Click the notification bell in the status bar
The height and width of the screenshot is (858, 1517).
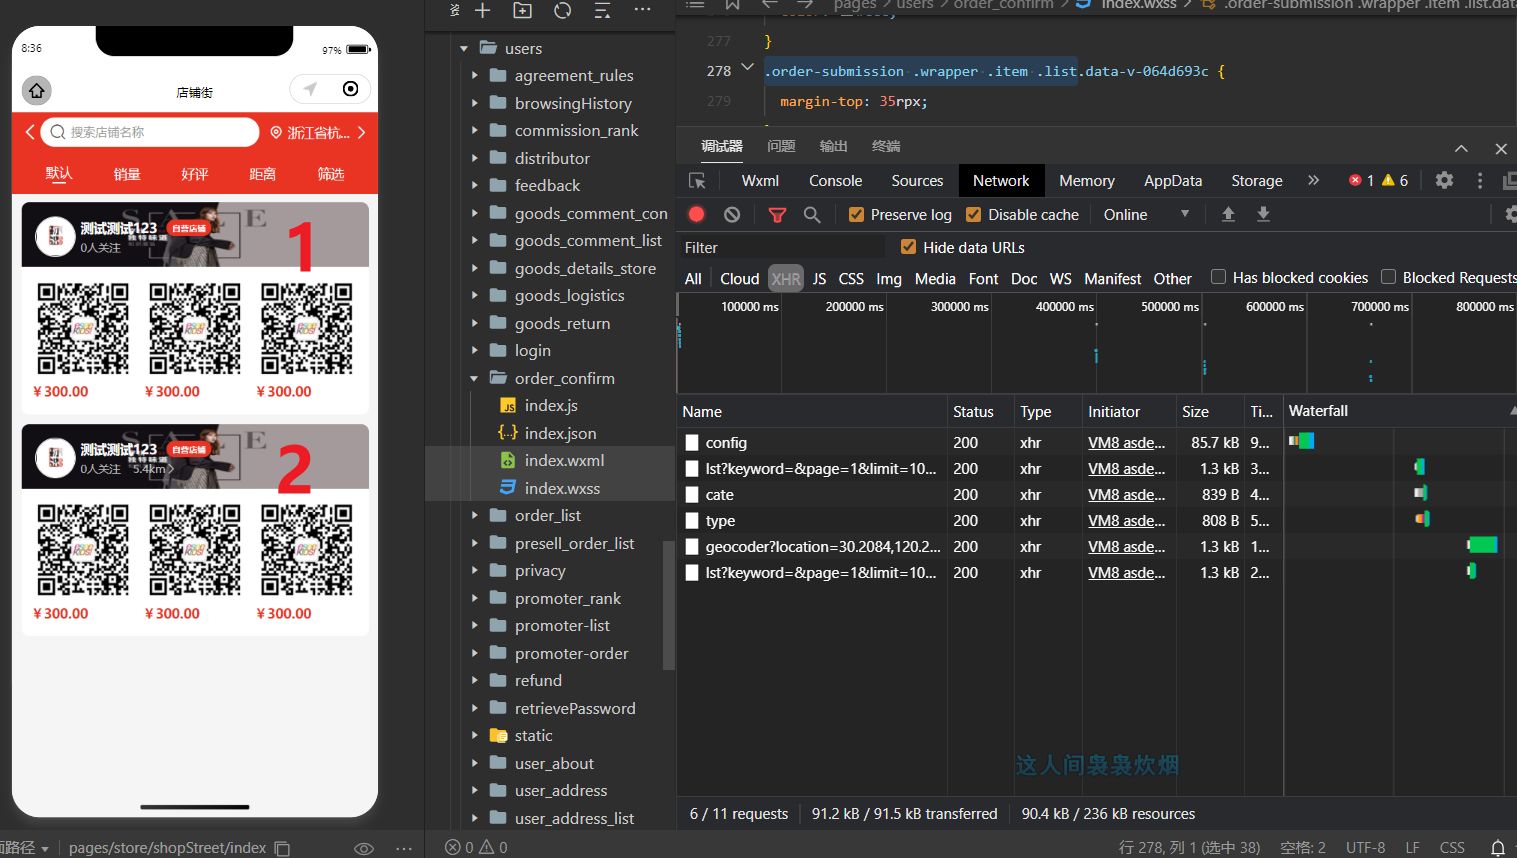pos(1497,847)
